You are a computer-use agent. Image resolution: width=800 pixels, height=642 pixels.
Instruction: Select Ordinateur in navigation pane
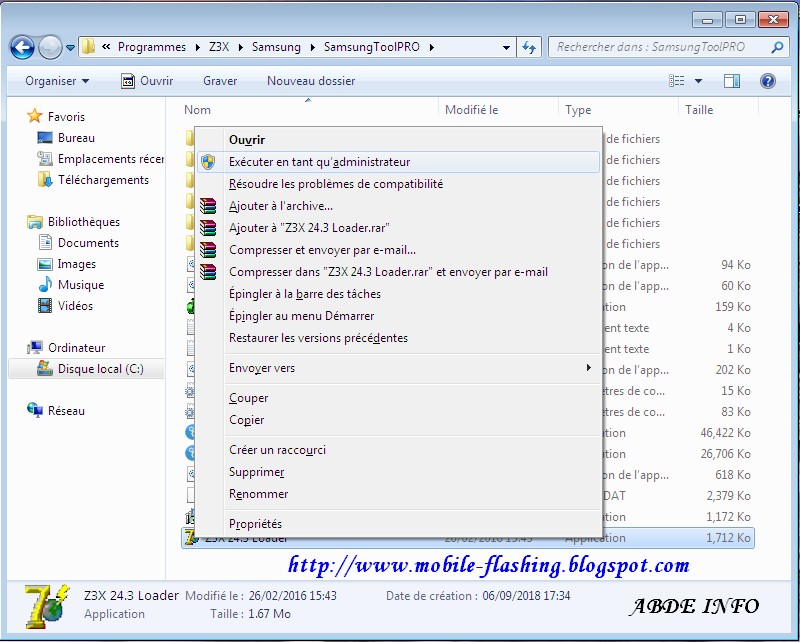click(66, 348)
